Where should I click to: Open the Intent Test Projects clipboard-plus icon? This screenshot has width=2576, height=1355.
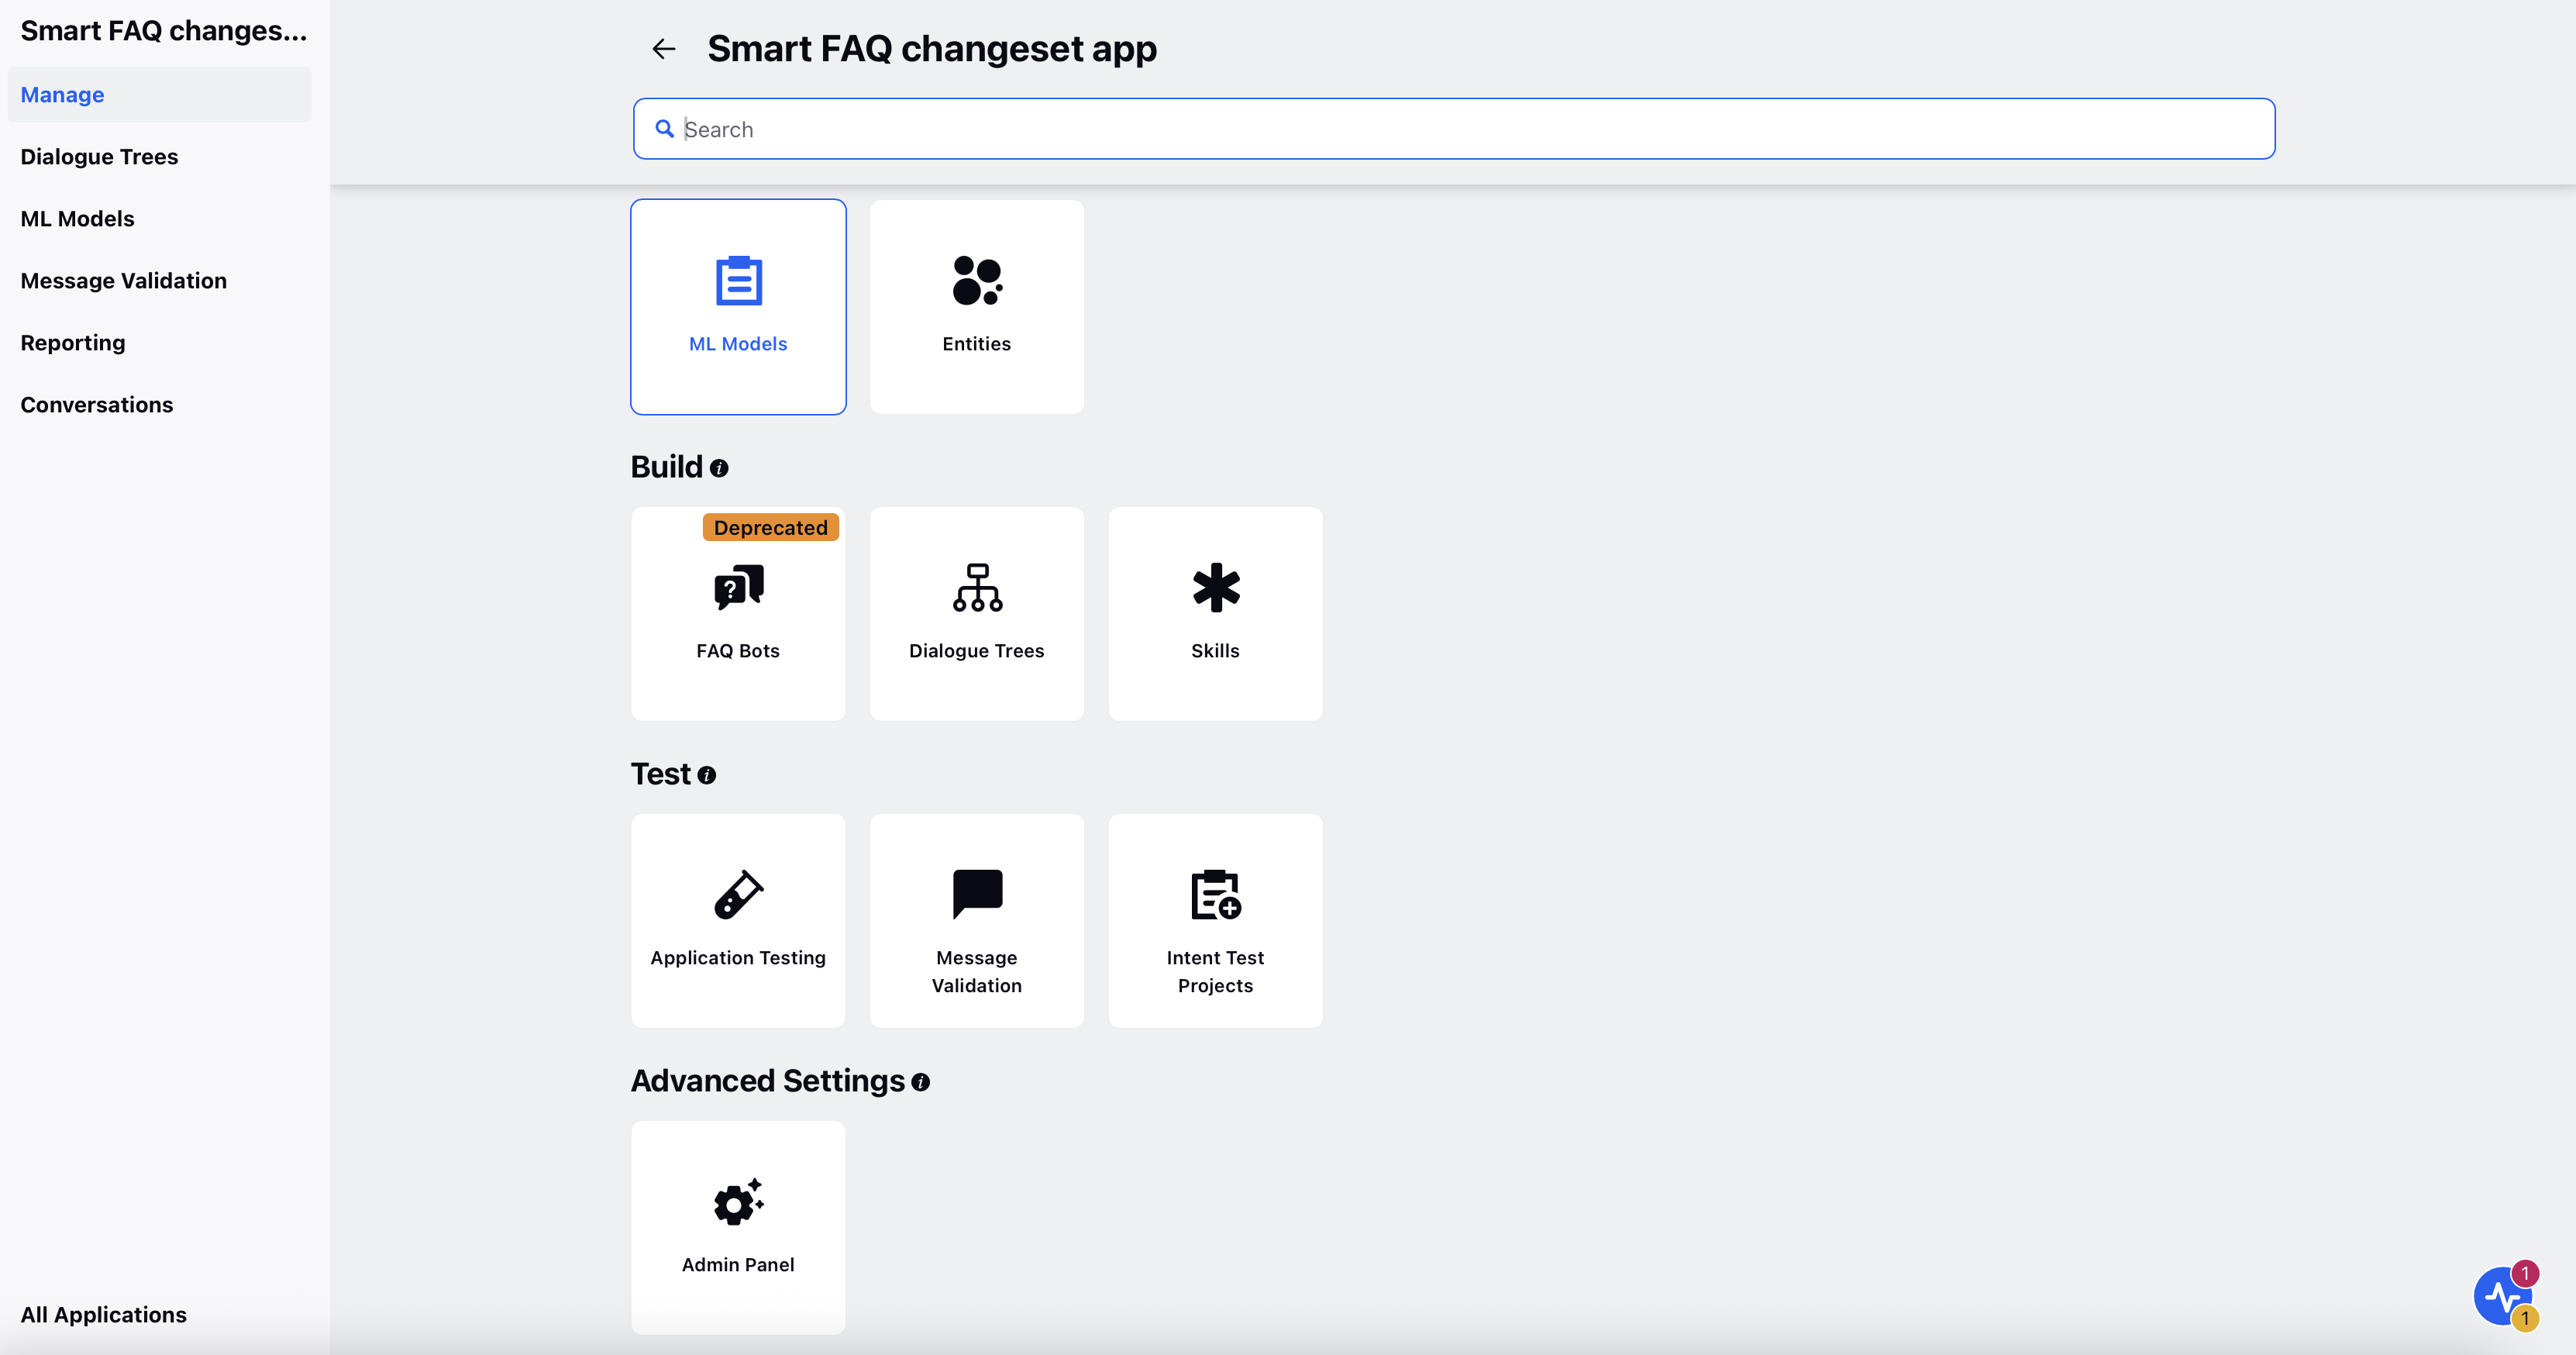tap(1216, 895)
